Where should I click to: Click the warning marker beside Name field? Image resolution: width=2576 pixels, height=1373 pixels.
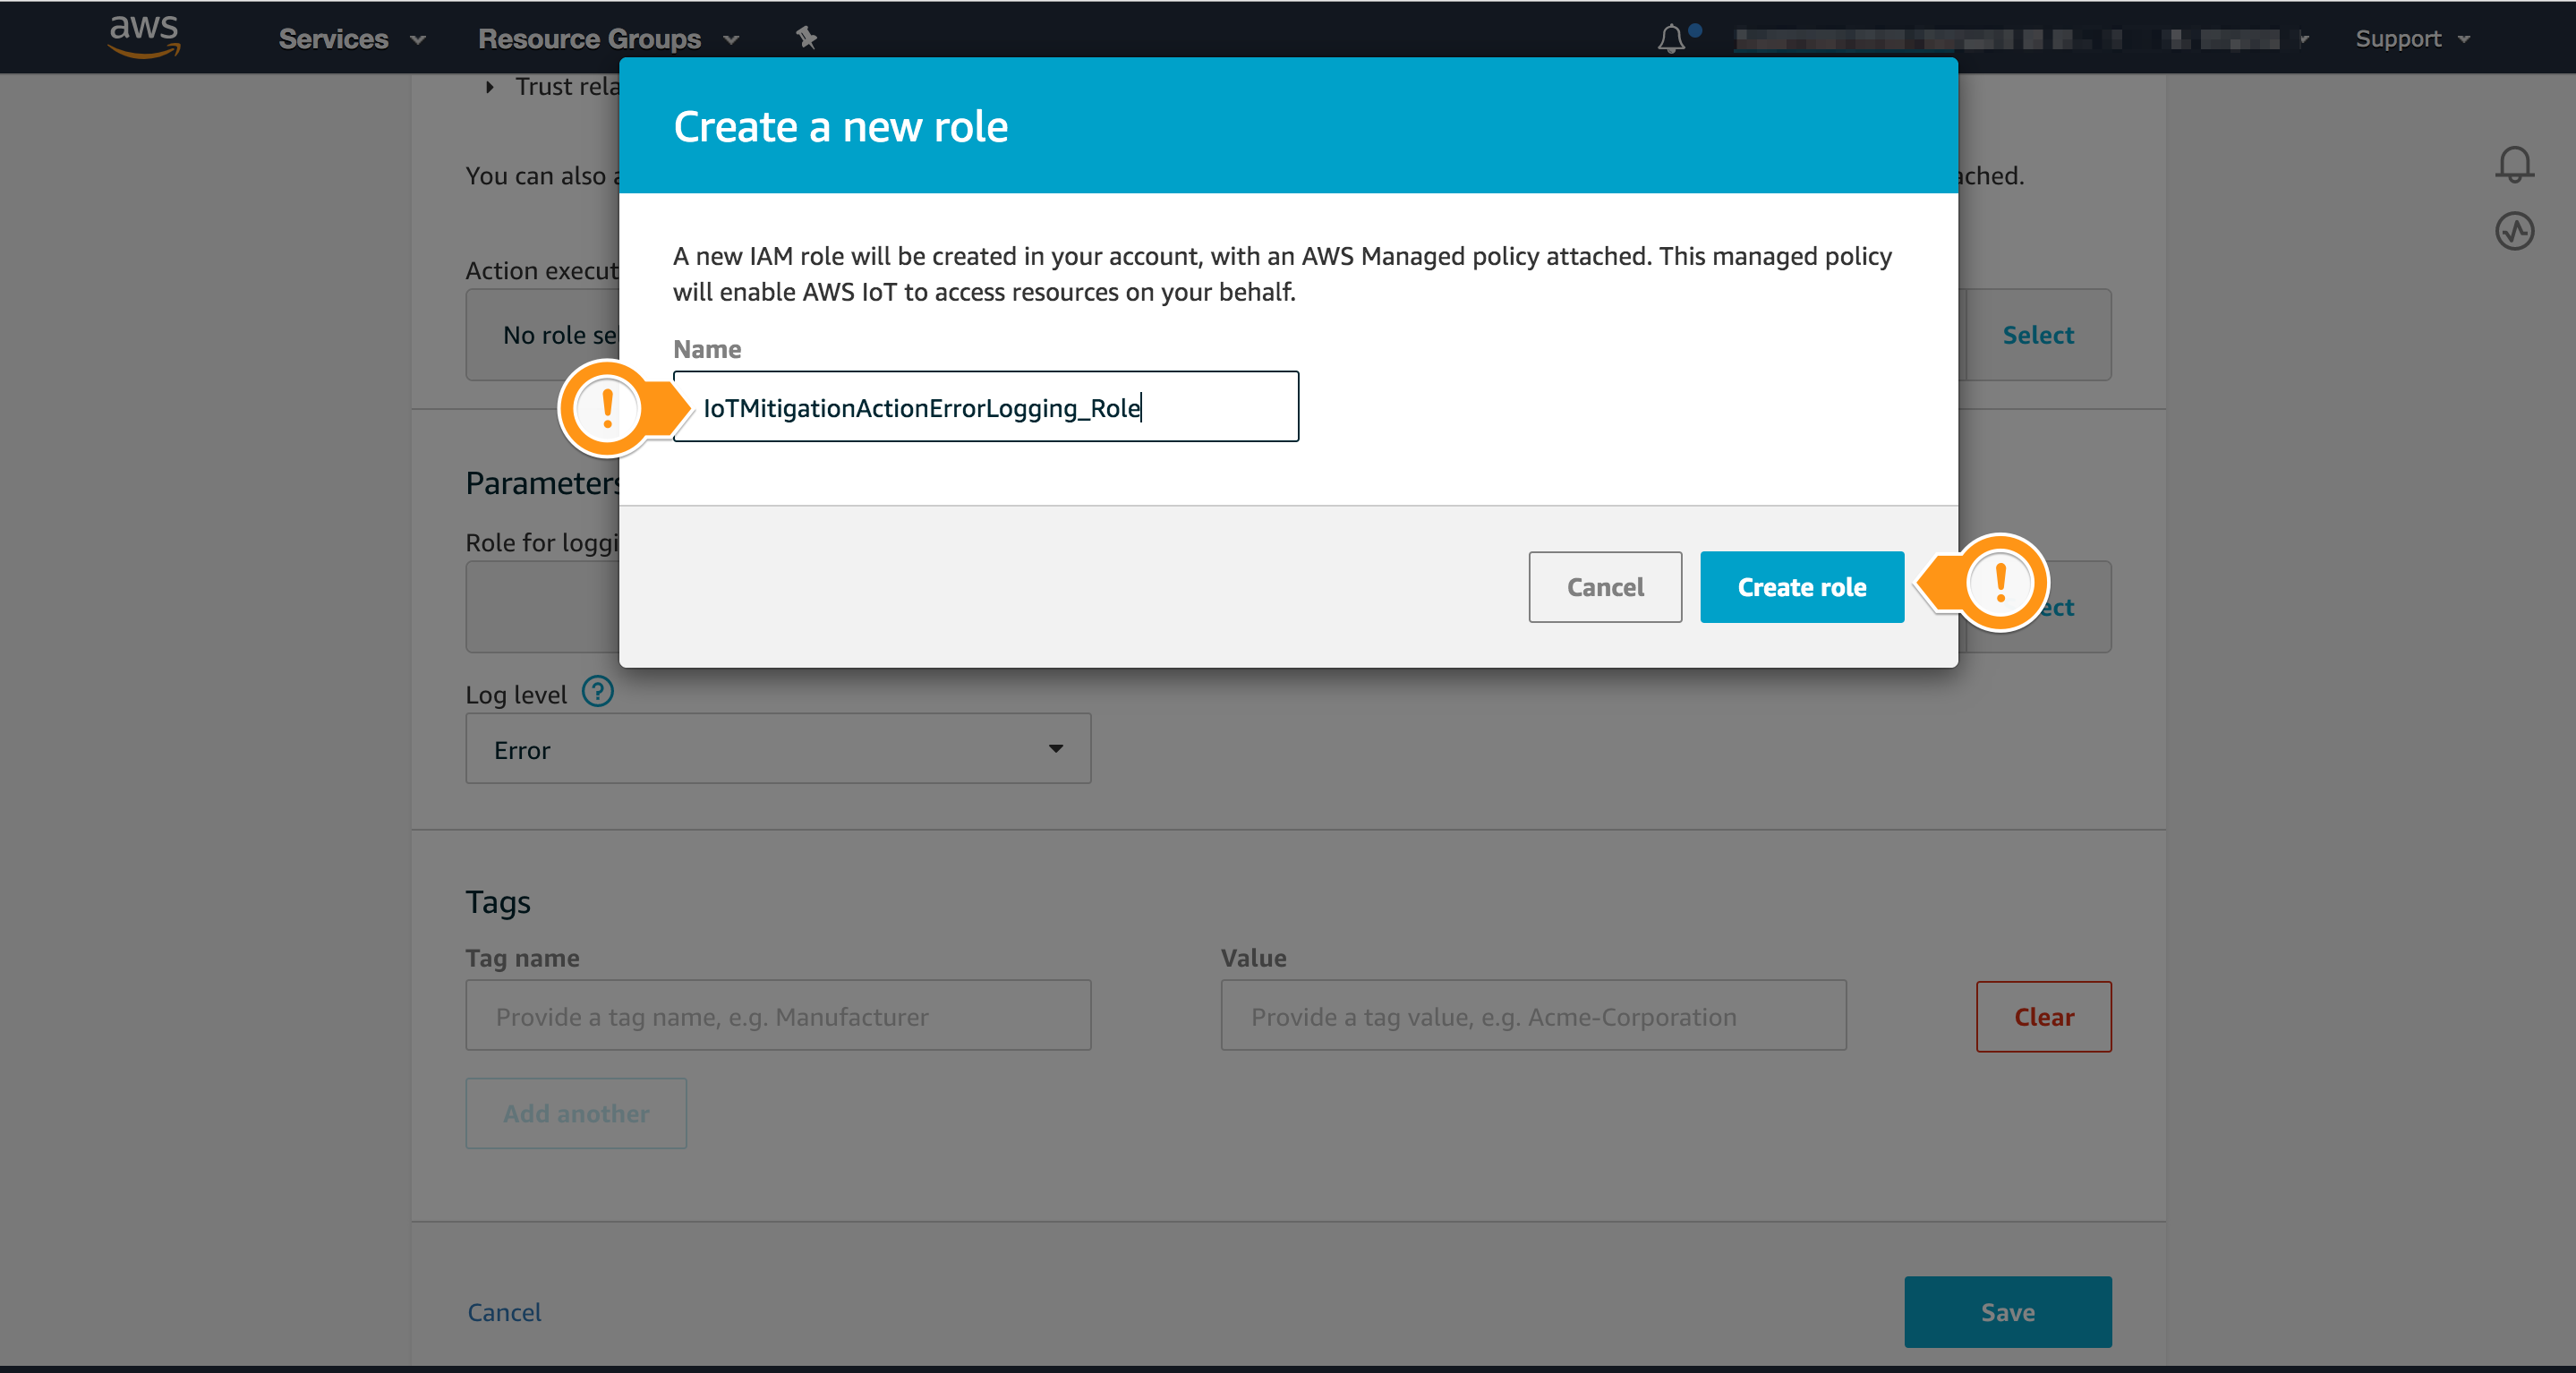coord(607,409)
